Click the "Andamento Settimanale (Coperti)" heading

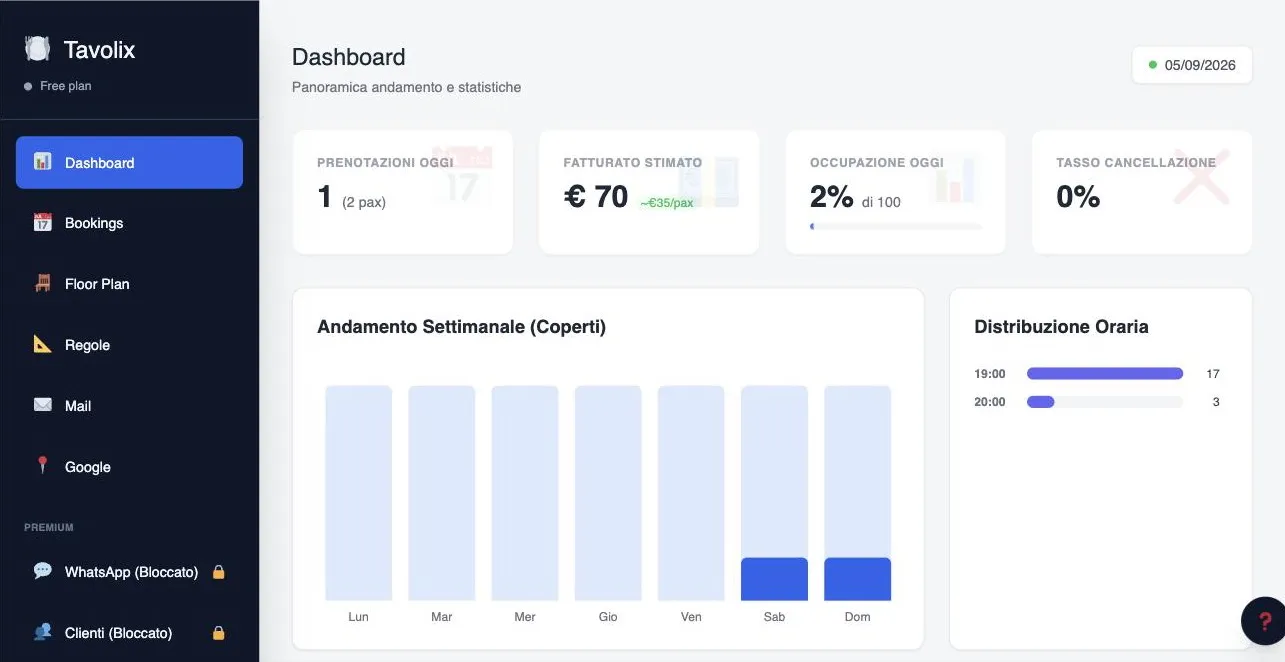point(461,327)
